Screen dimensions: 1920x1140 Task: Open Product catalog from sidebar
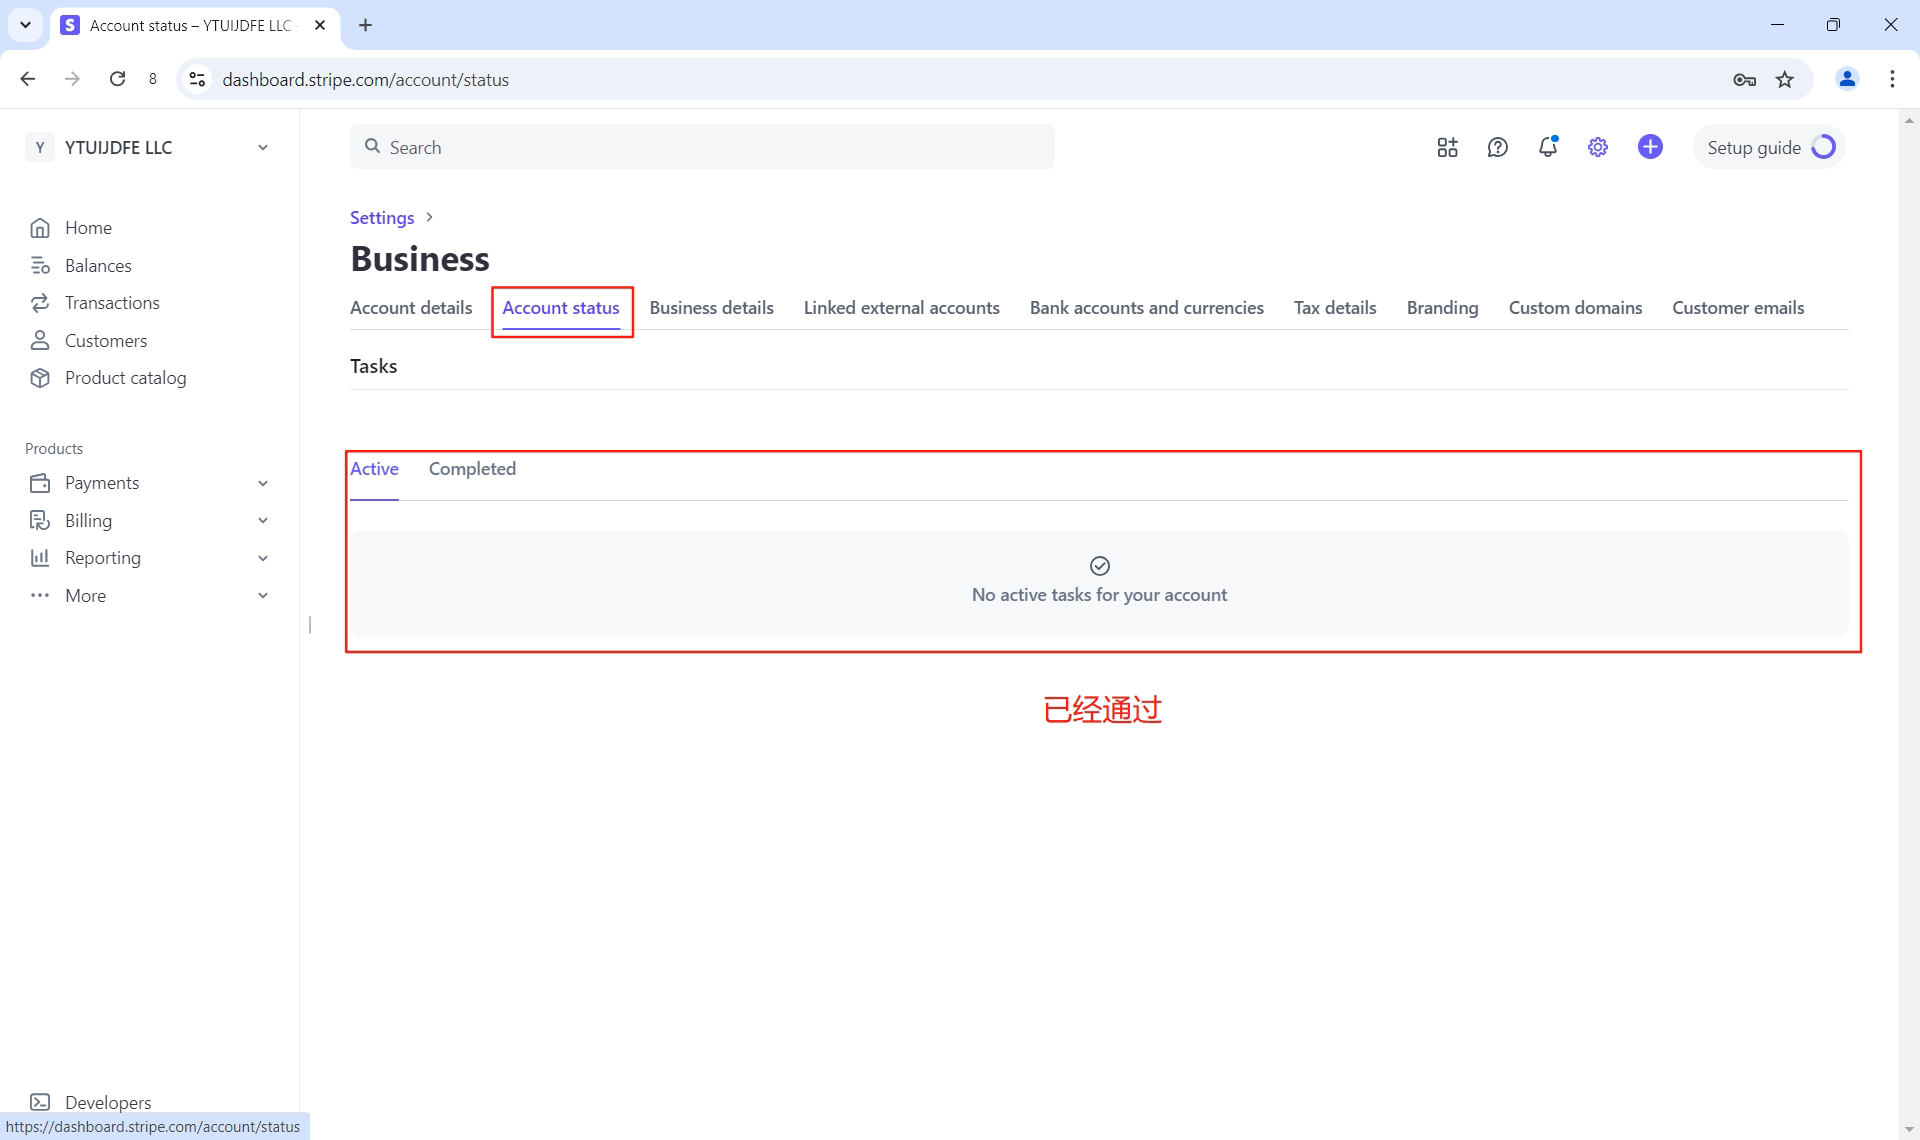(125, 378)
